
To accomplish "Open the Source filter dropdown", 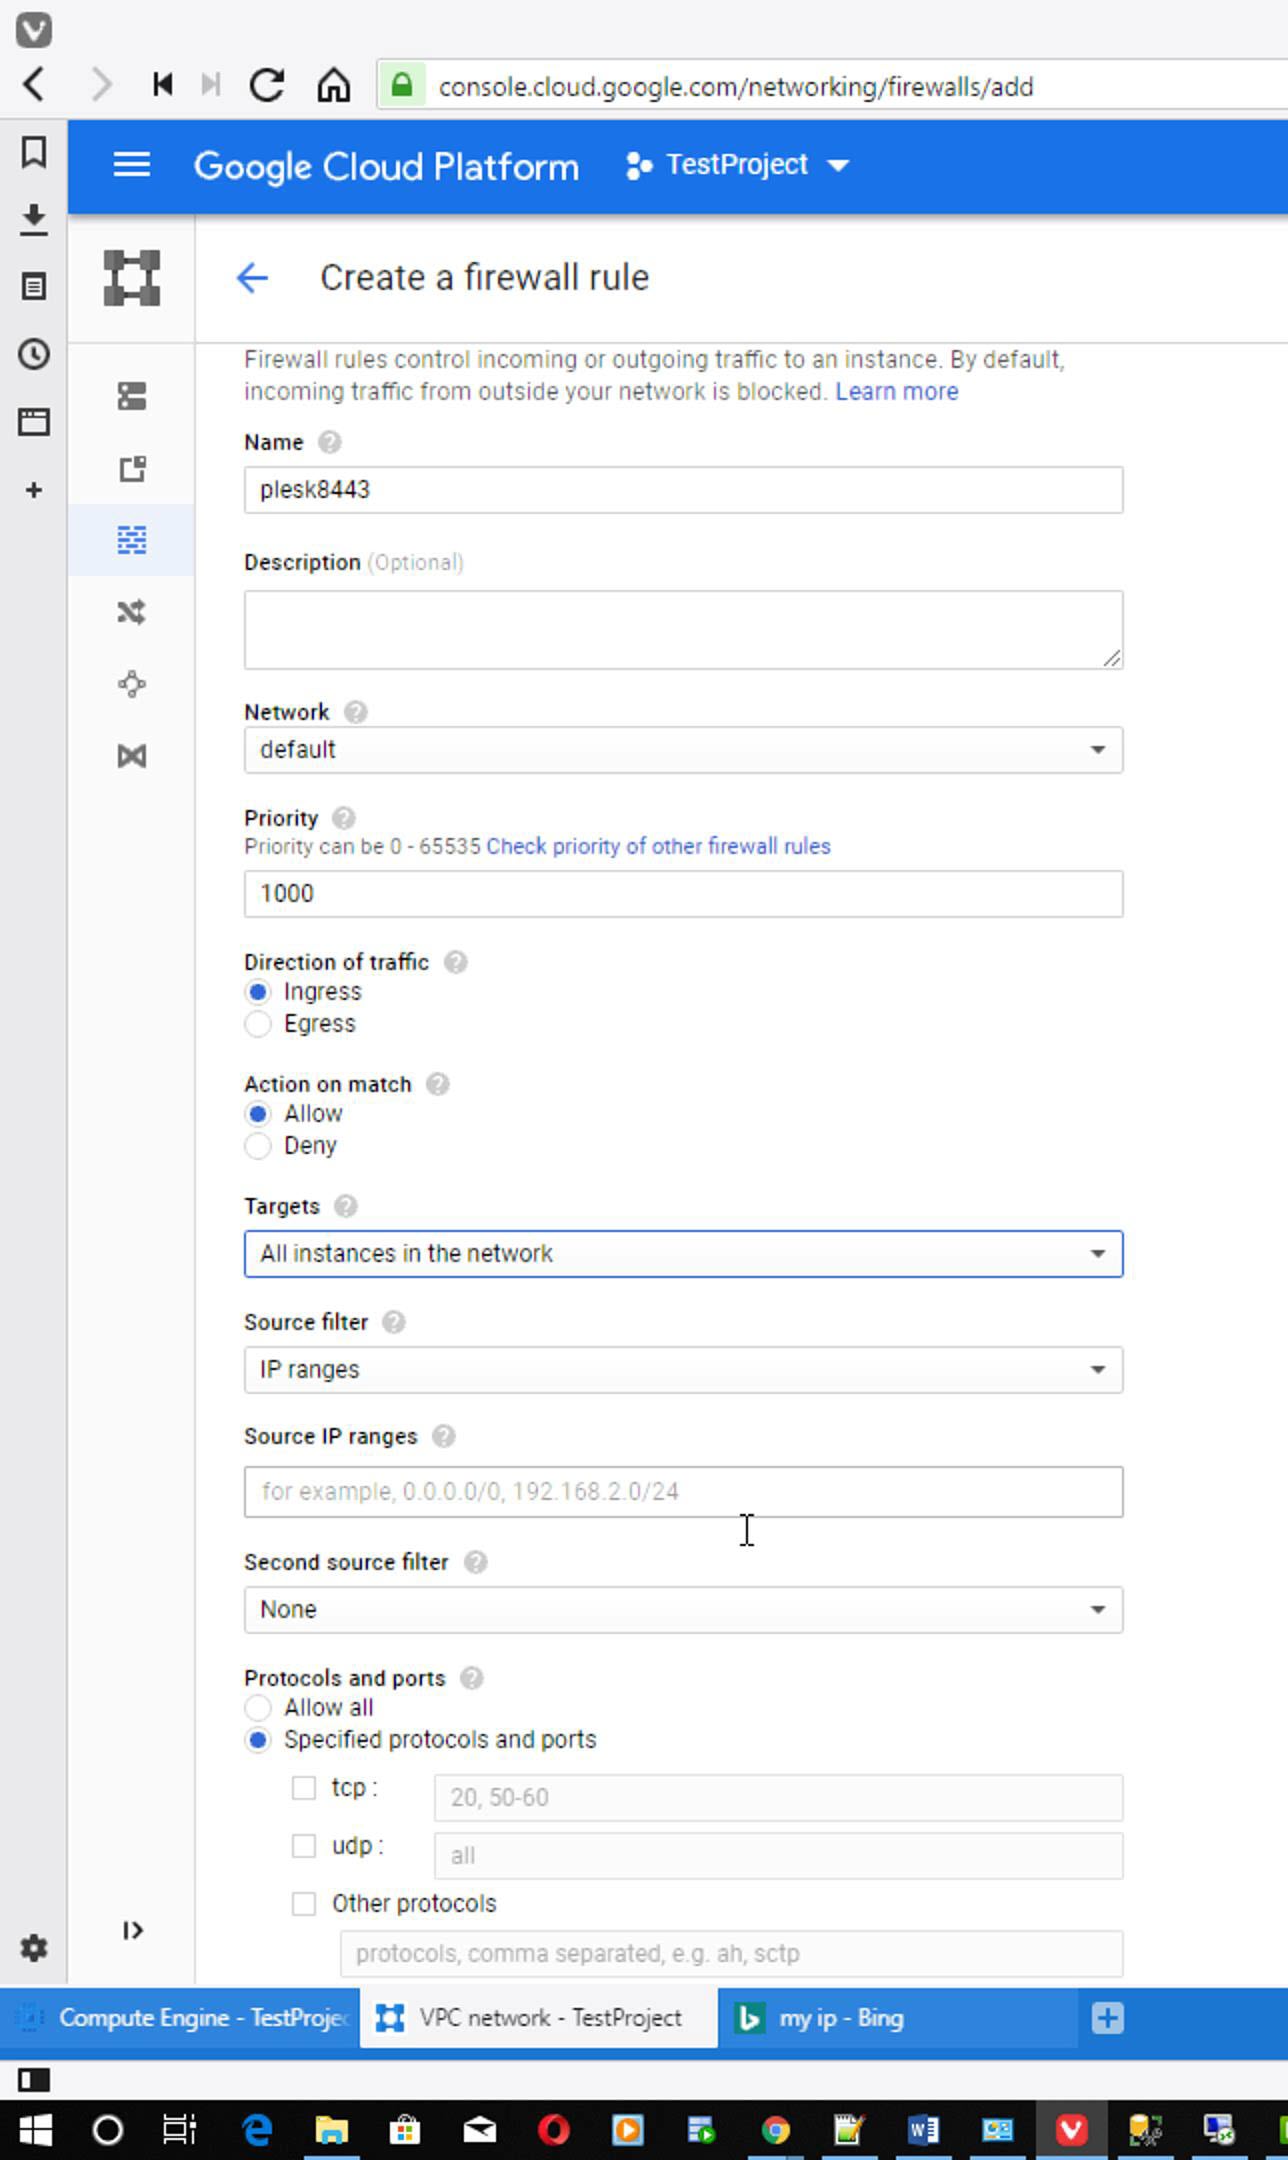I will click(683, 1370).
